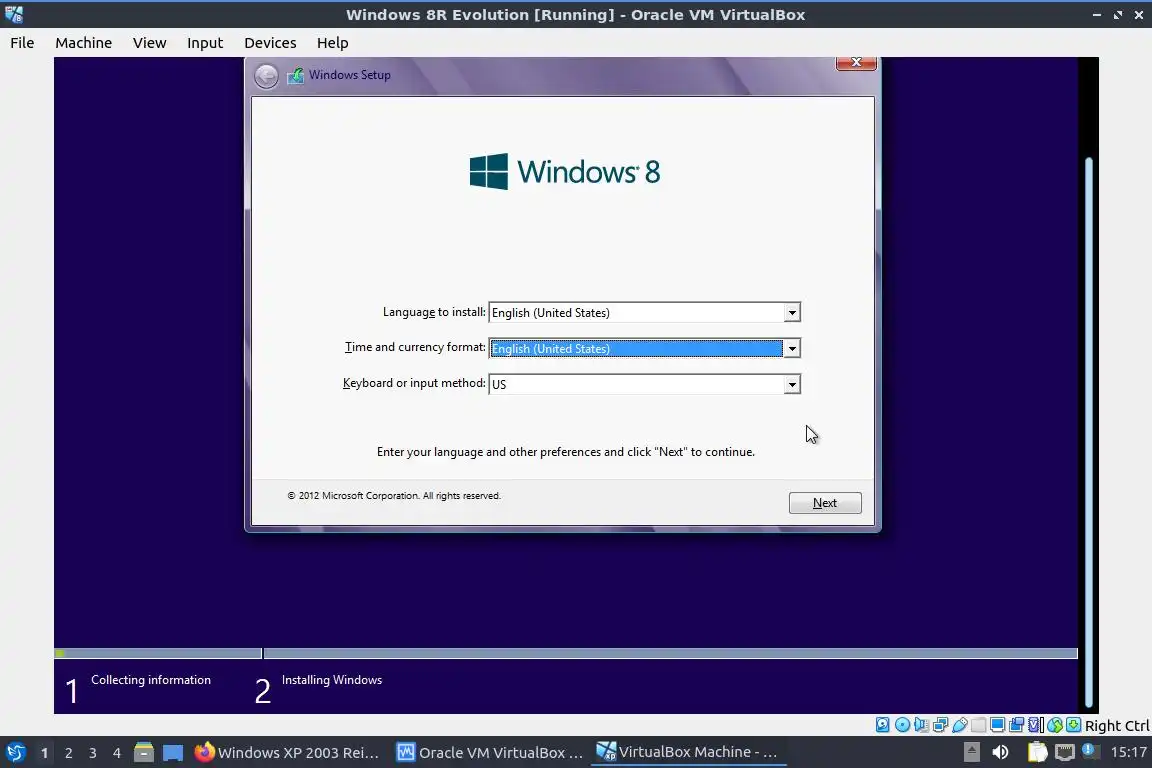Select the VirtualBox Machine taskbar item
The height and width of the screenshot is (768, 1152).
pyautogui.click(x=688, y=752)
